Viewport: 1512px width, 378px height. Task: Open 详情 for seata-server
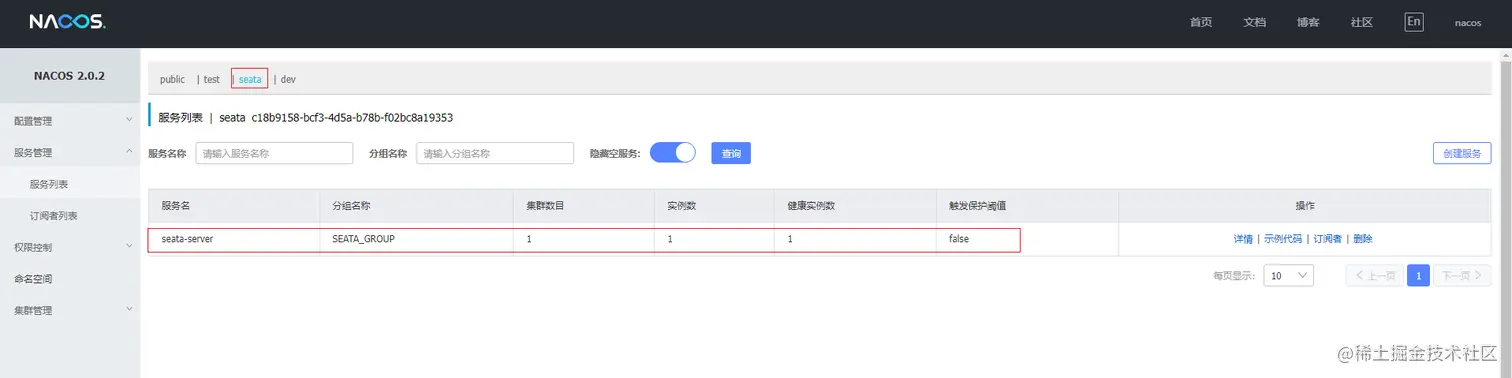pyautogui.click(x=1243, y=239)
